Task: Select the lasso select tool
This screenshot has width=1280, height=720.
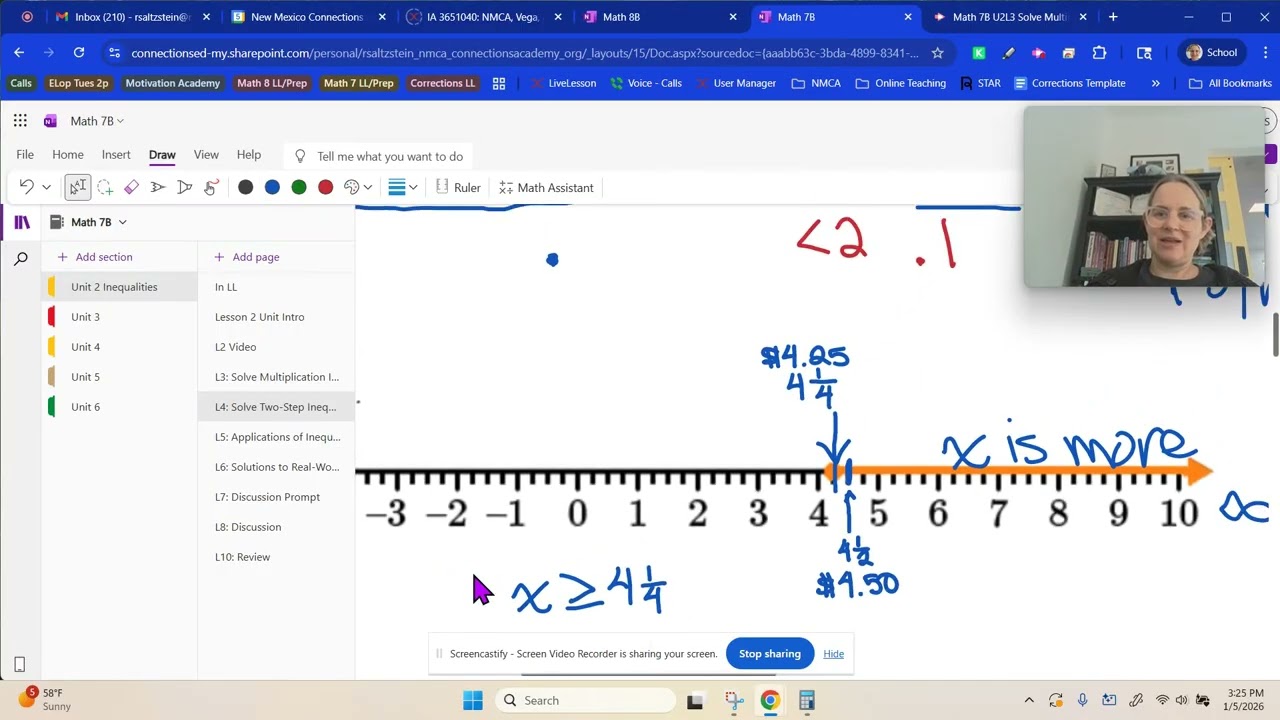Action: [105, 187]
